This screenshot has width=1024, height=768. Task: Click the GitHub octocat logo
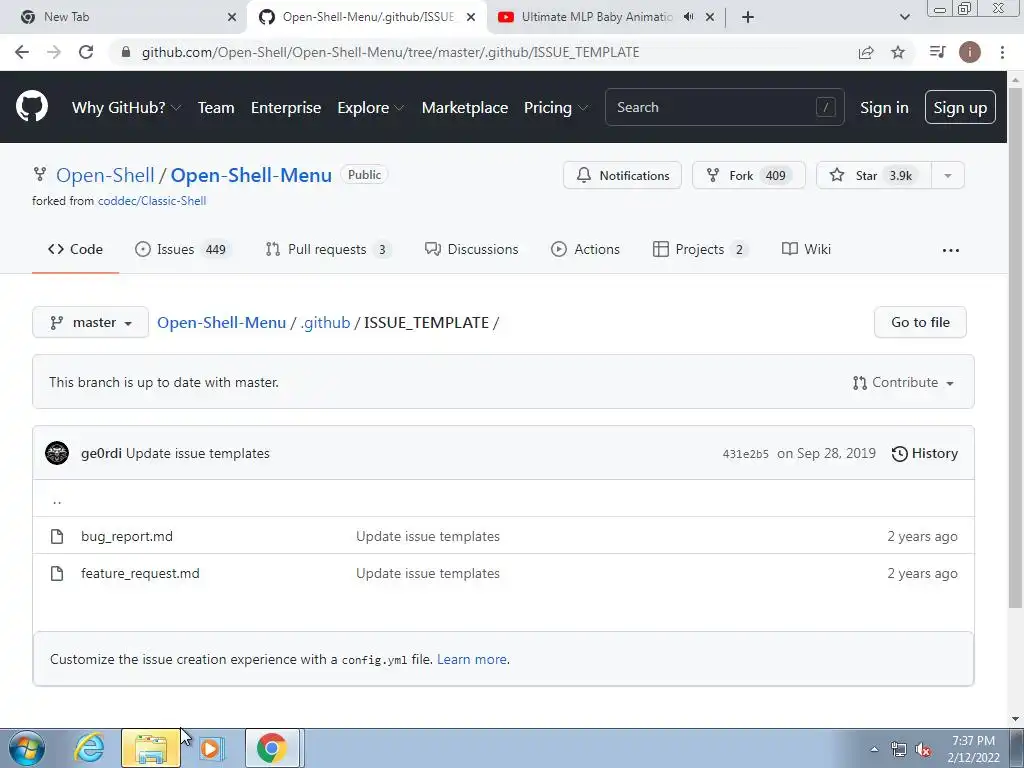pyautogui.click(x=31, y=107)
